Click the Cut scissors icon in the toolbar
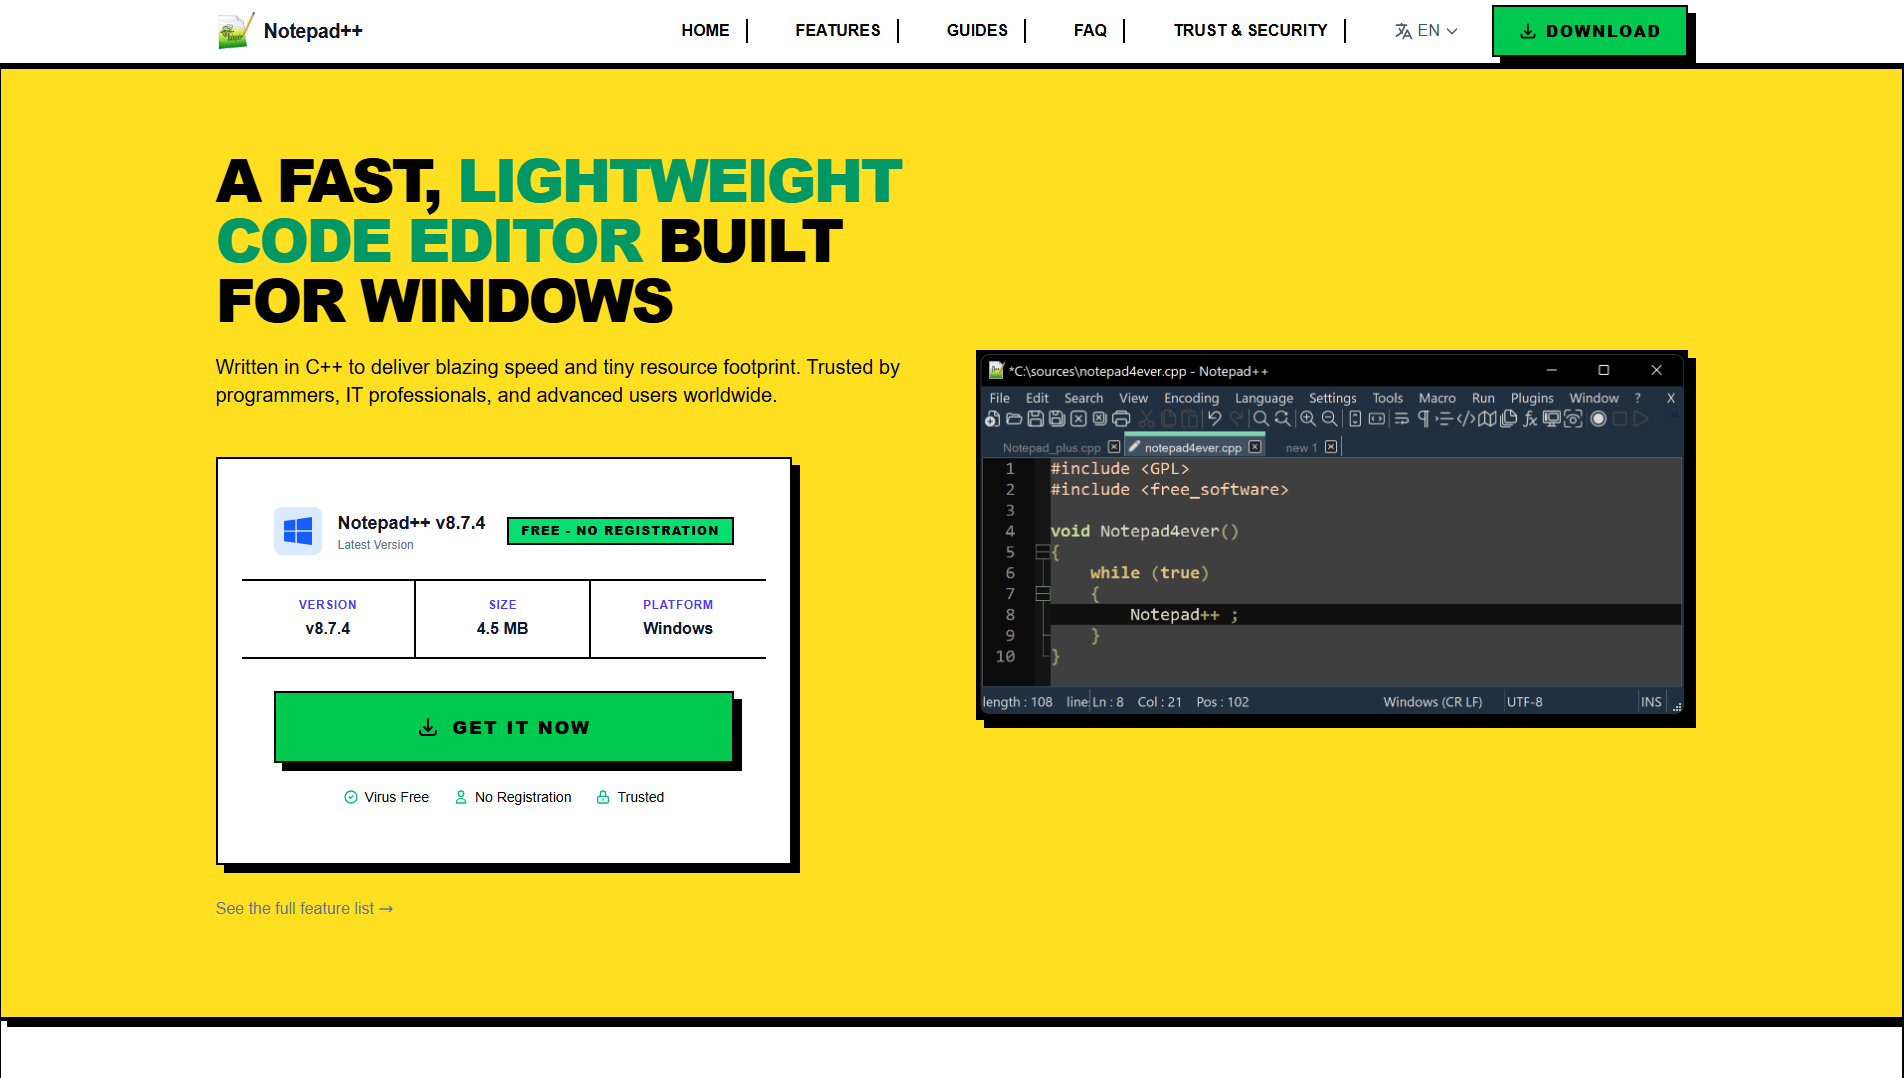Screen dimensions: 1904x1078 [1146, 419]
